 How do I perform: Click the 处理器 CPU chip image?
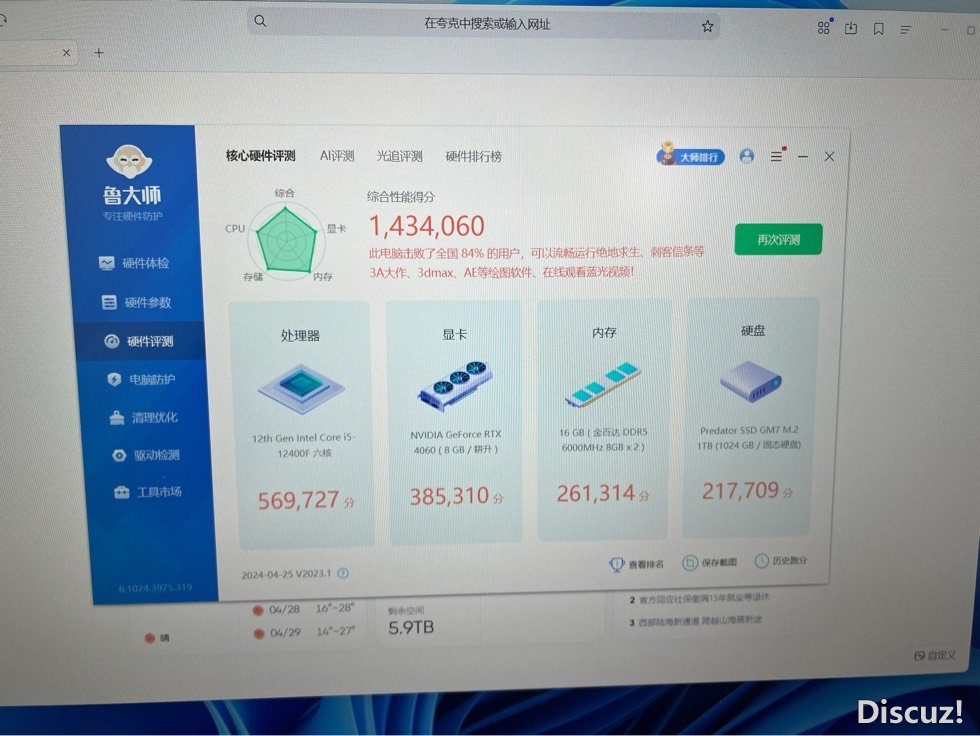pos(301,388)
